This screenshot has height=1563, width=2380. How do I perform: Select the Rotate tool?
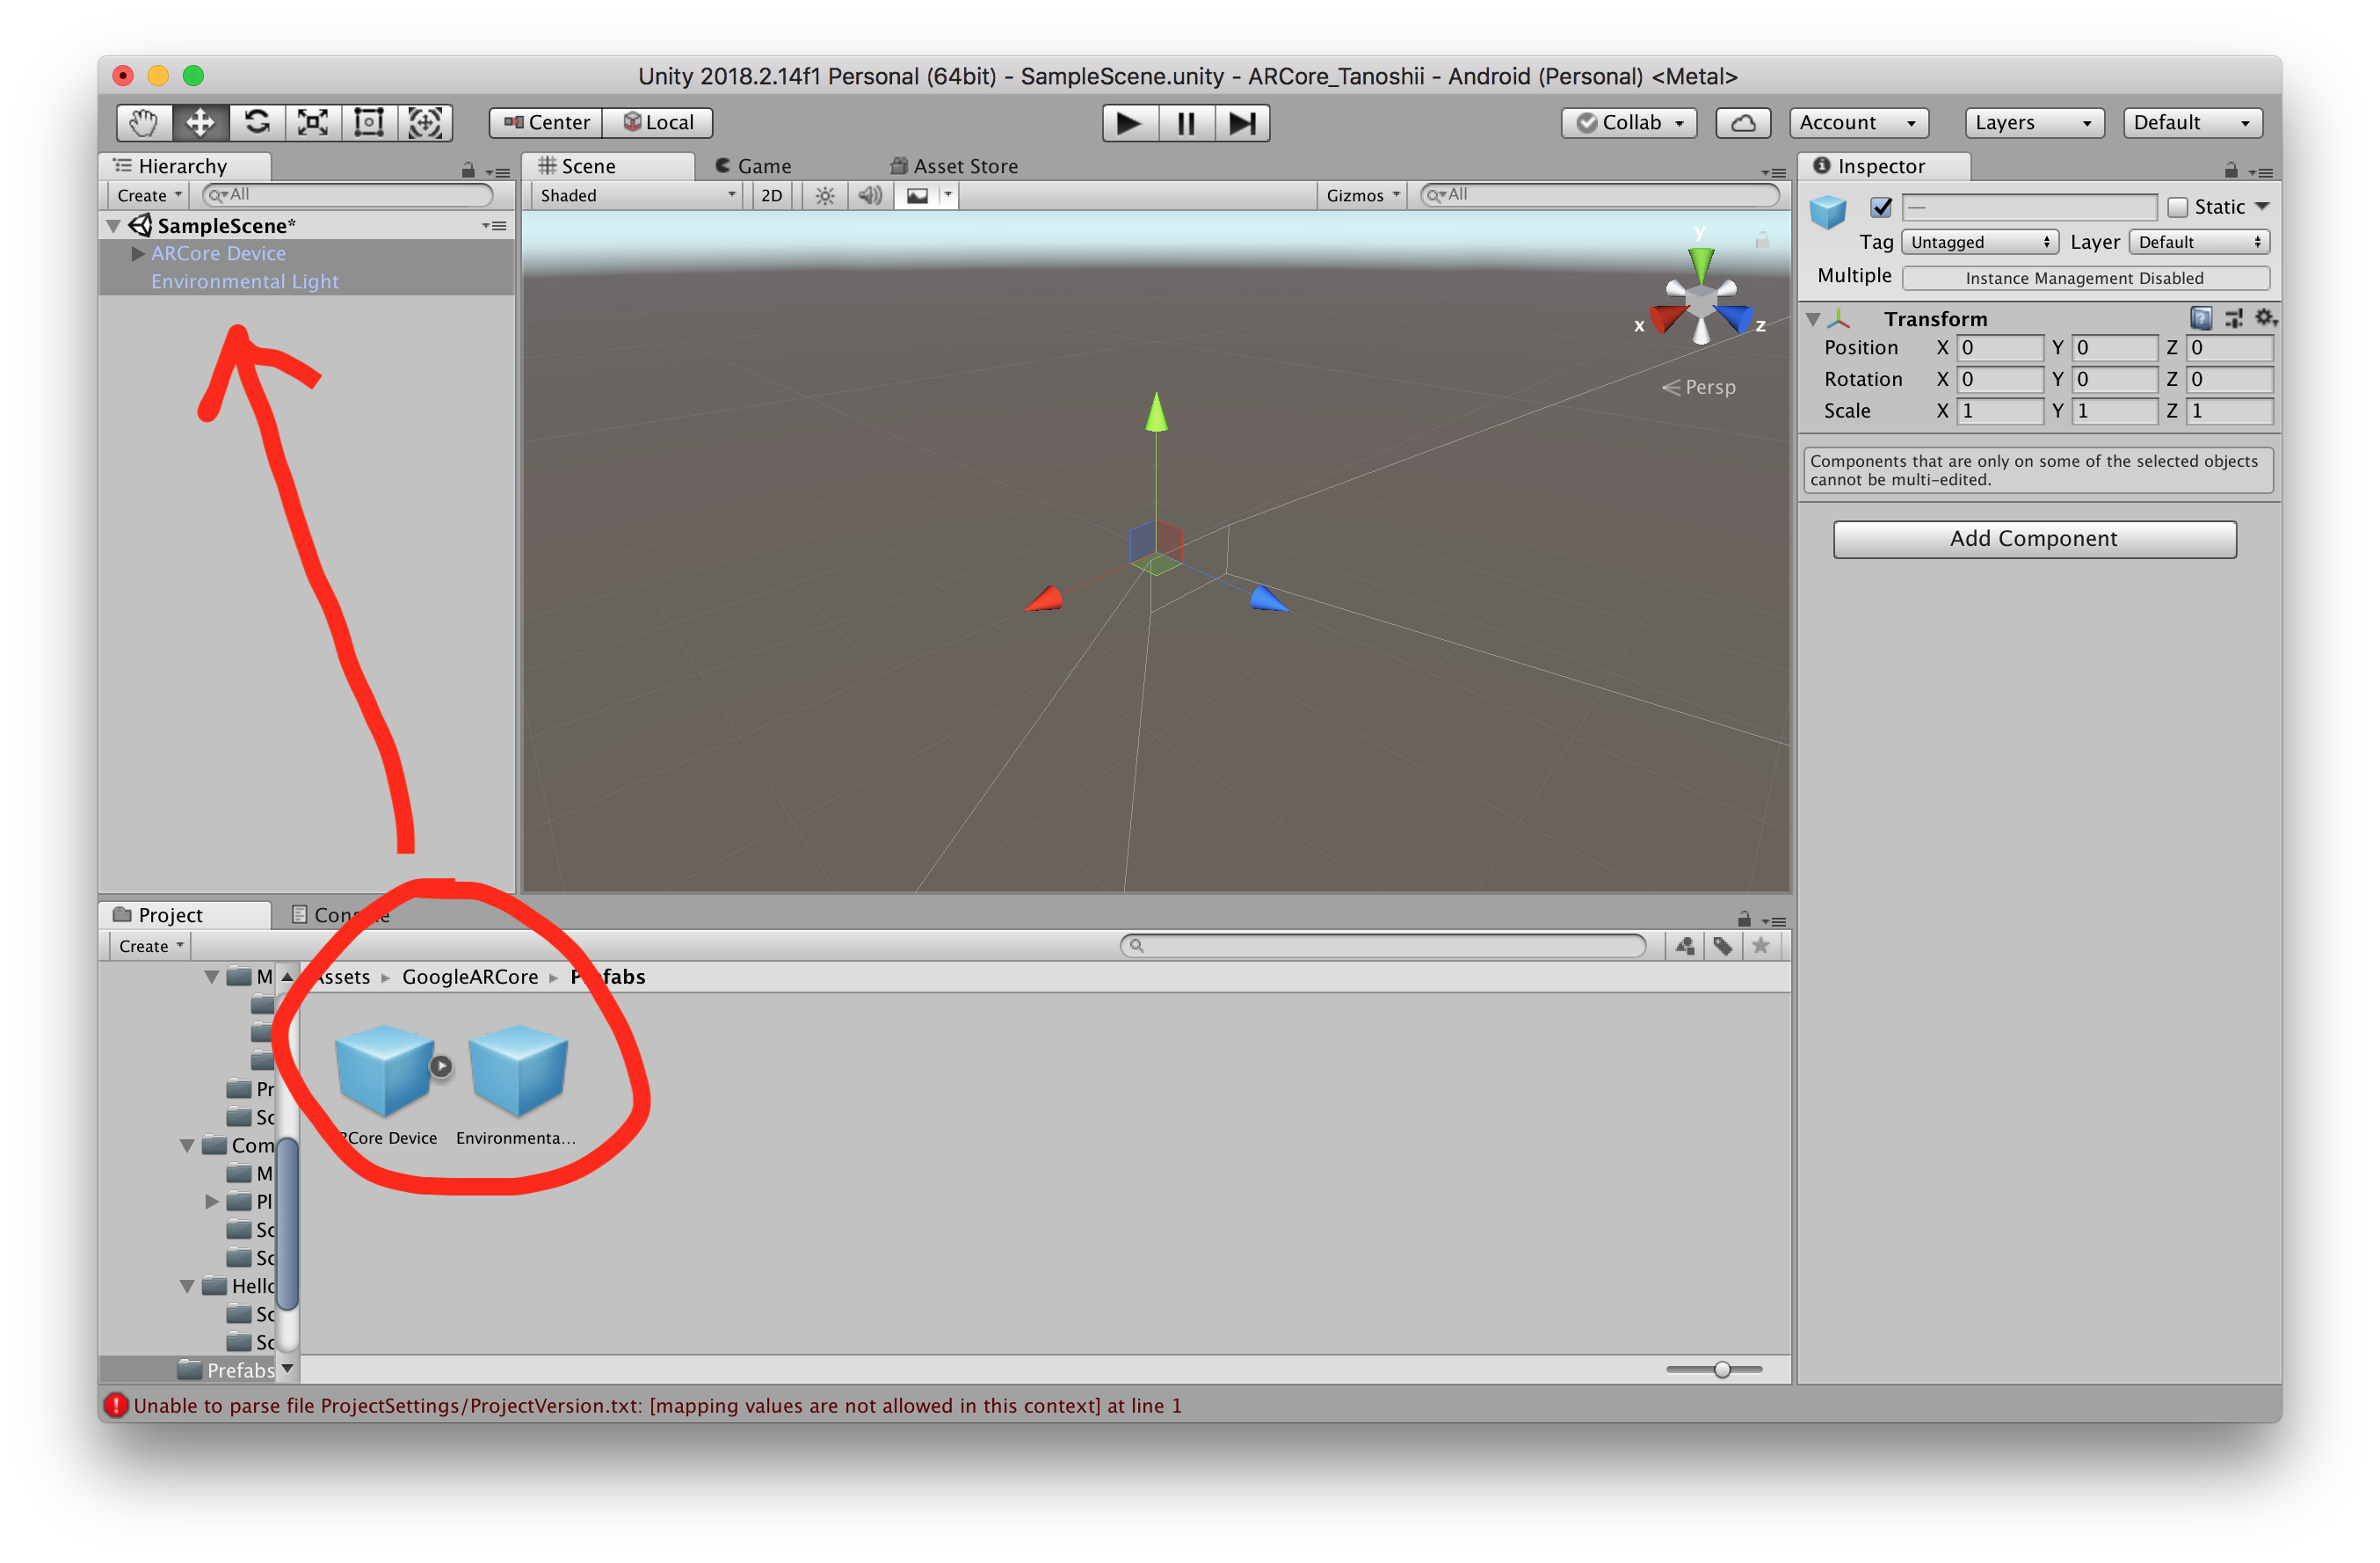click(x=257, y=123)
